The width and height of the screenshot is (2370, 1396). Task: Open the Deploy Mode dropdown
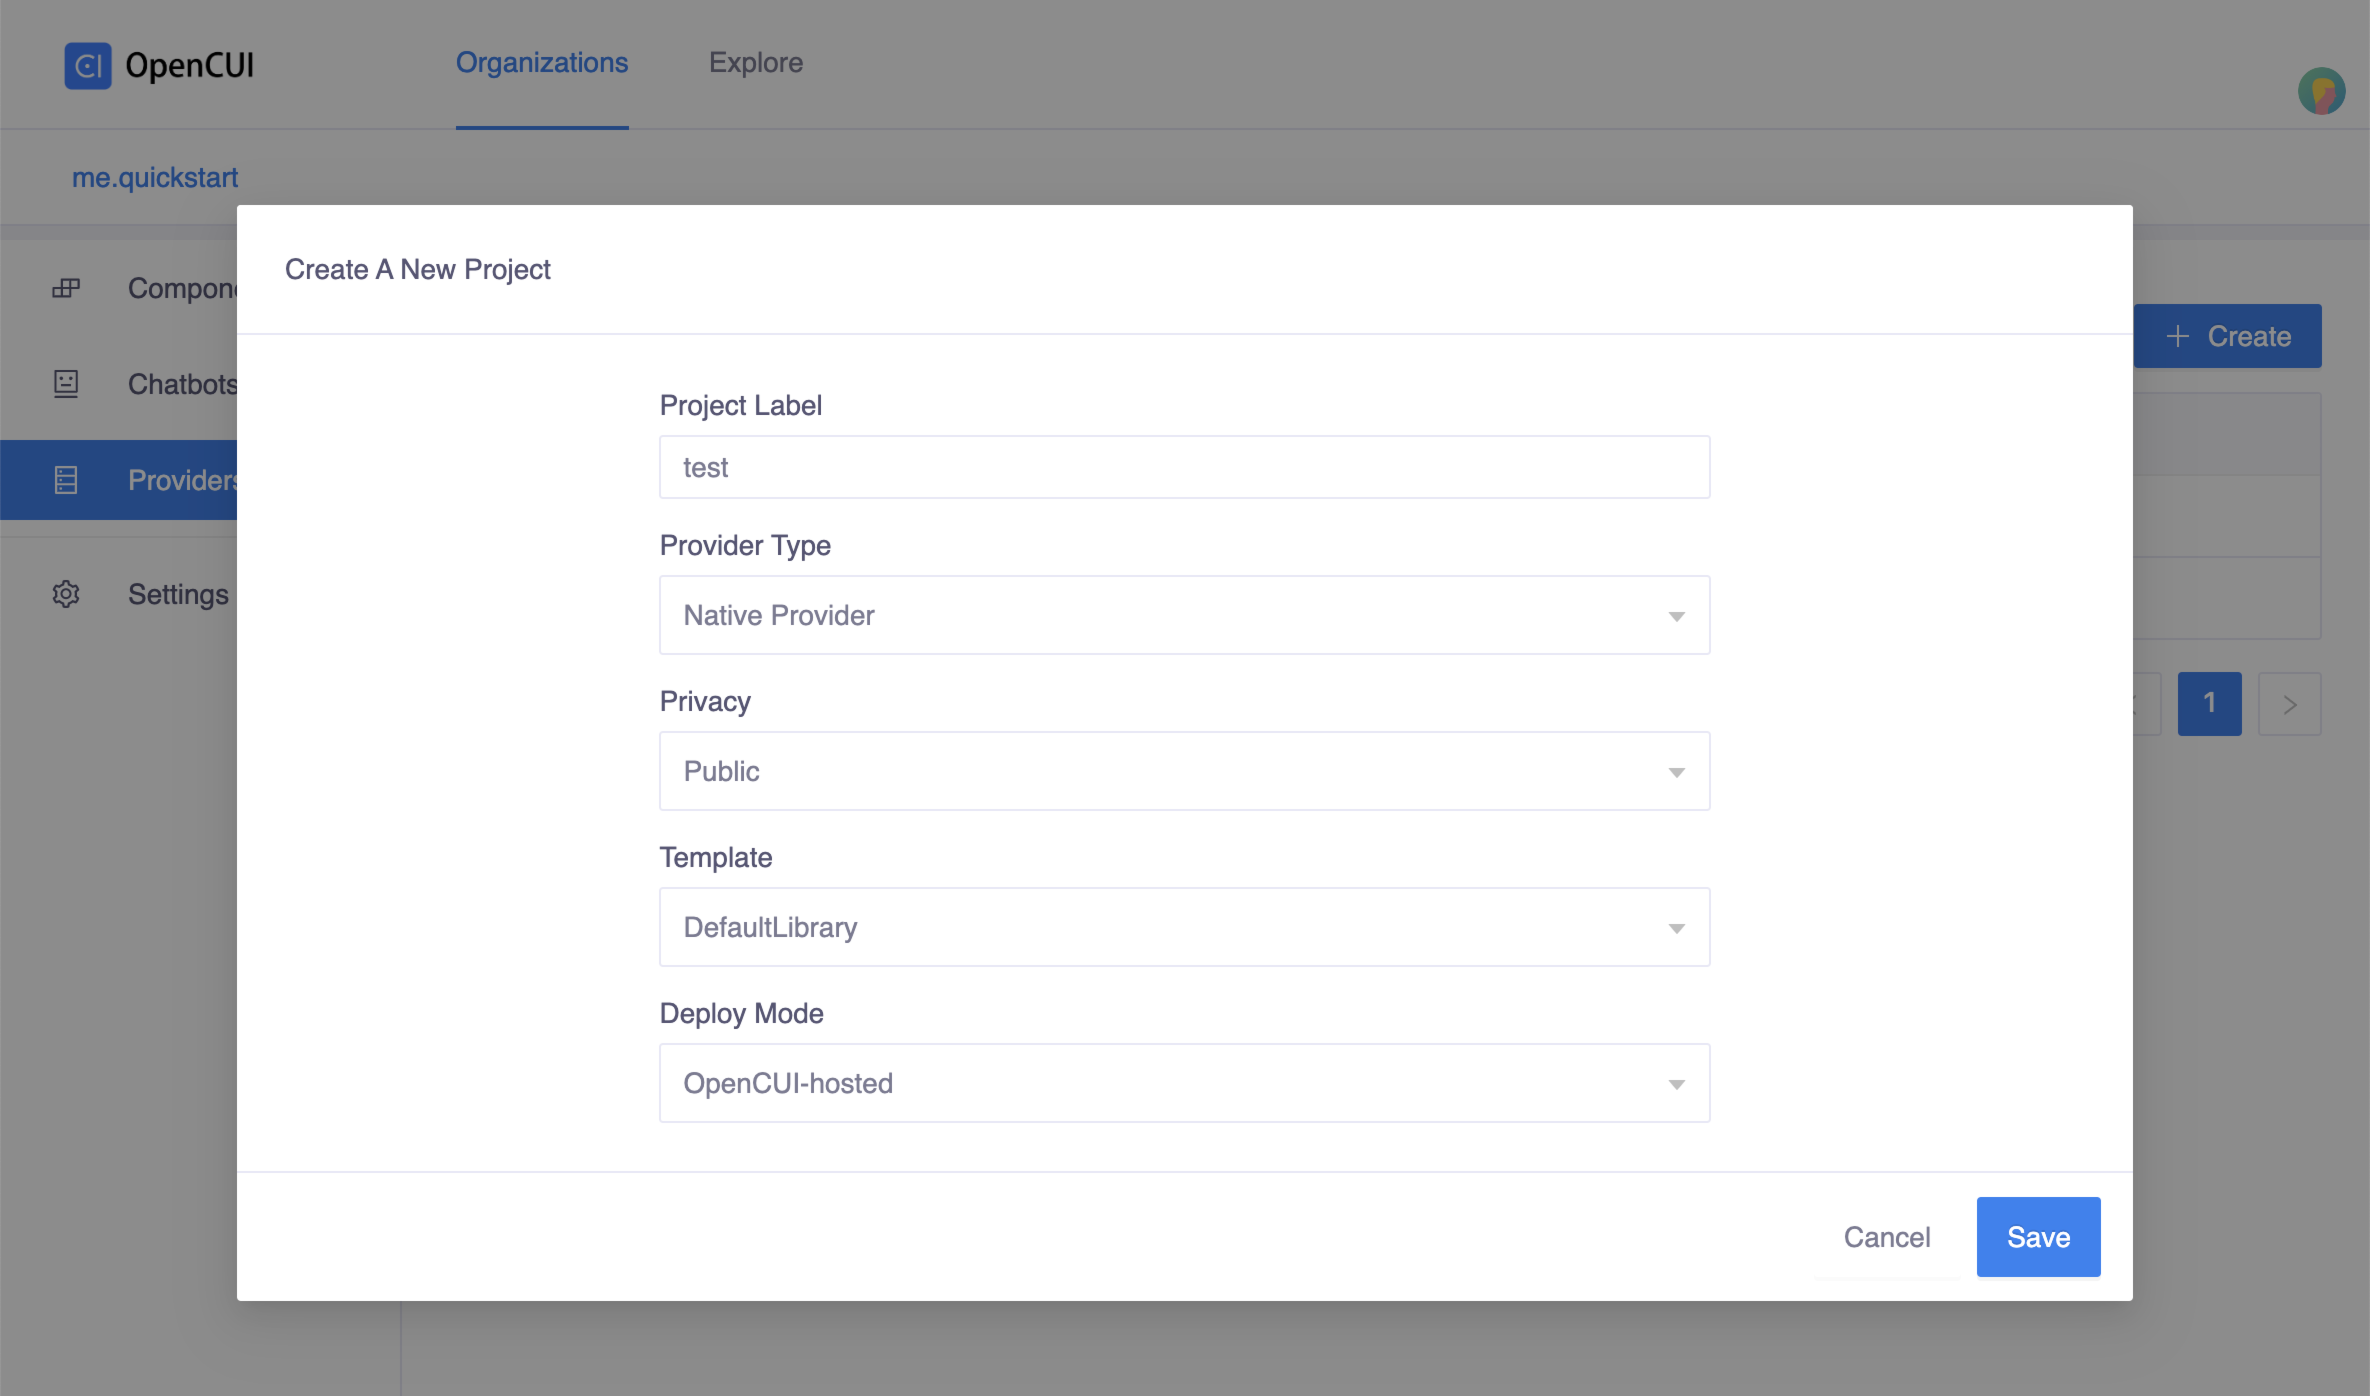coord(1184,1083)
